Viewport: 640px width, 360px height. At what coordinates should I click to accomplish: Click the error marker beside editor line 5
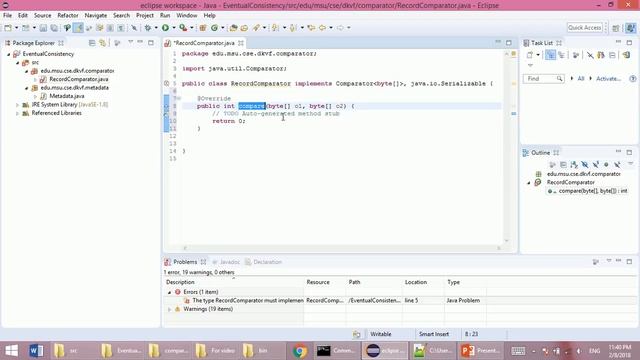[x=167, y=84]
